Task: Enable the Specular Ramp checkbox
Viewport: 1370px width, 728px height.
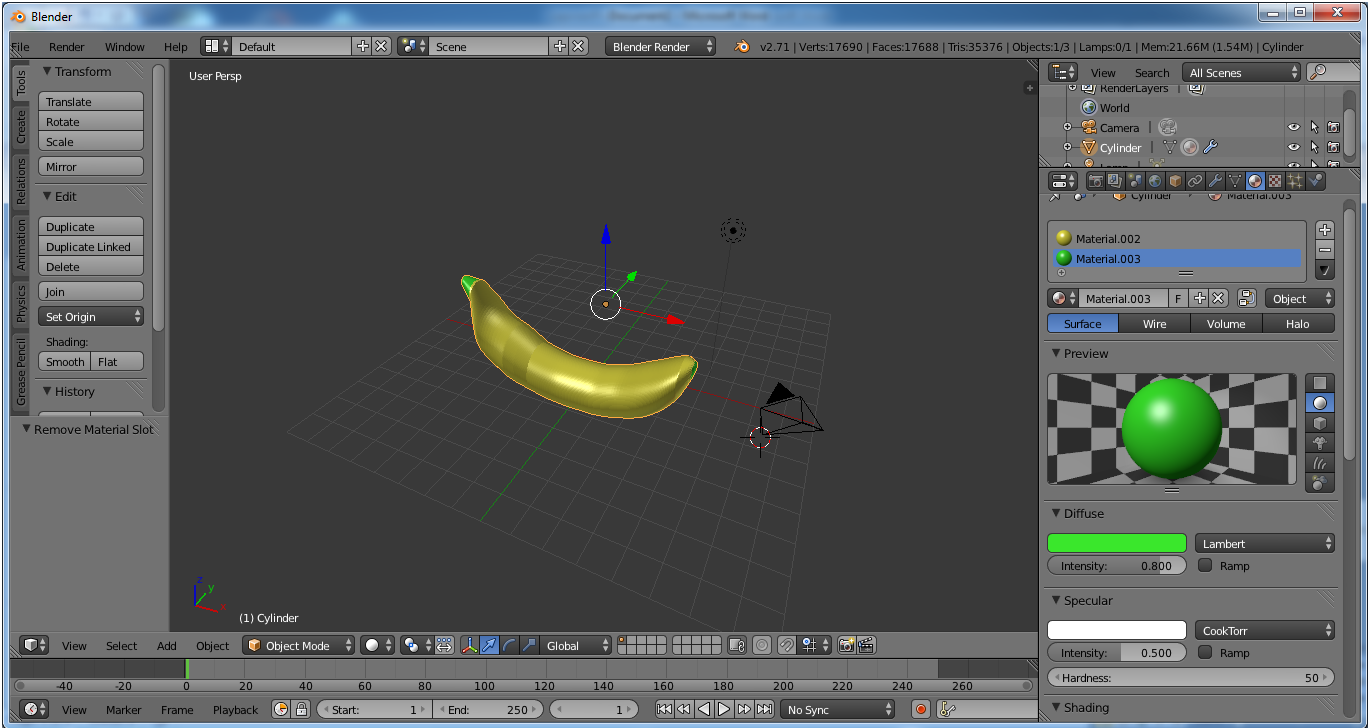Action: pos(1205,652)
